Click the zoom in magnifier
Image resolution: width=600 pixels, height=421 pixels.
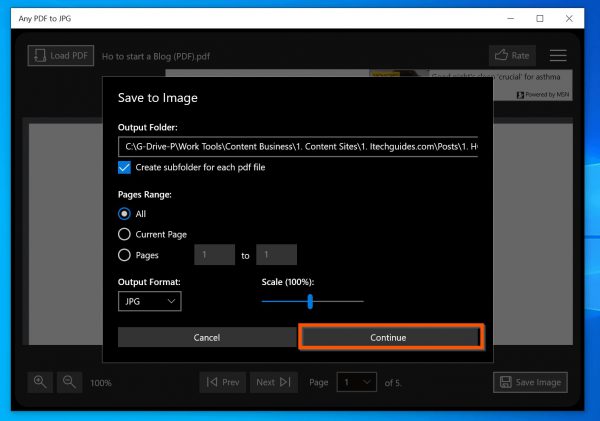tap(41, 381)
